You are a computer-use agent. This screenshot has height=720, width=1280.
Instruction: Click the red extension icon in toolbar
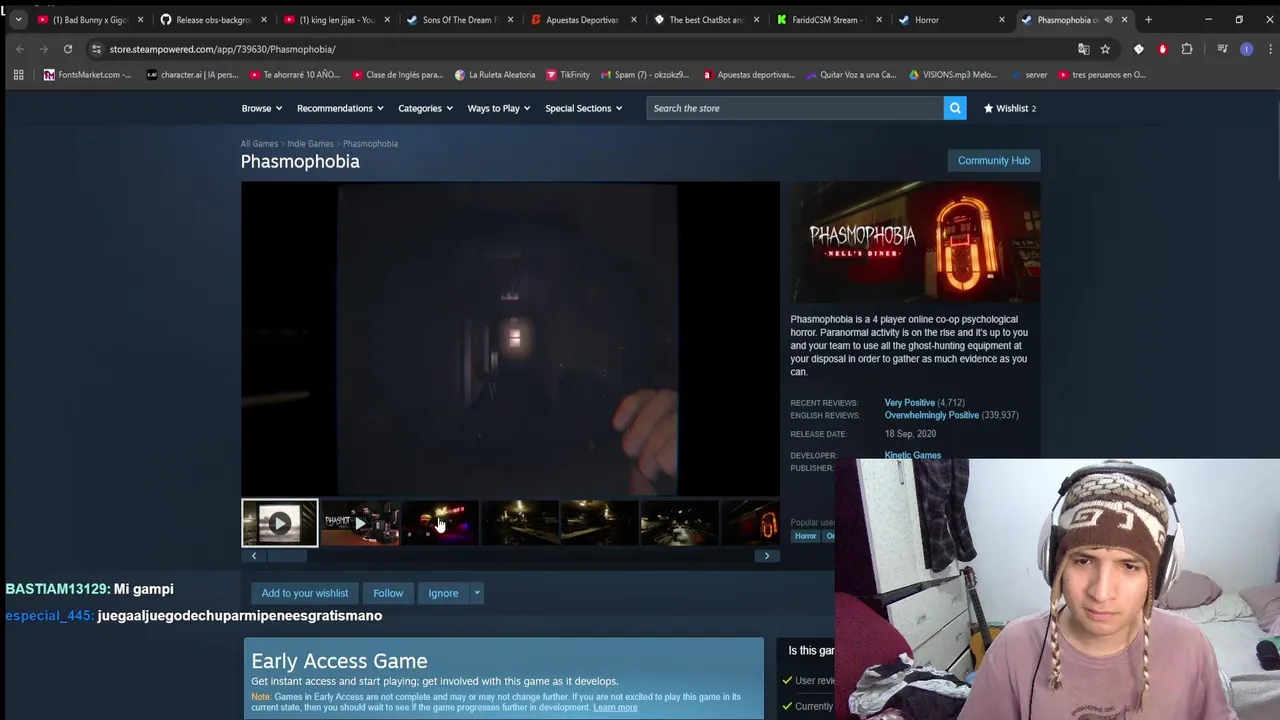pyautogui.click(x=1162, y=49)
